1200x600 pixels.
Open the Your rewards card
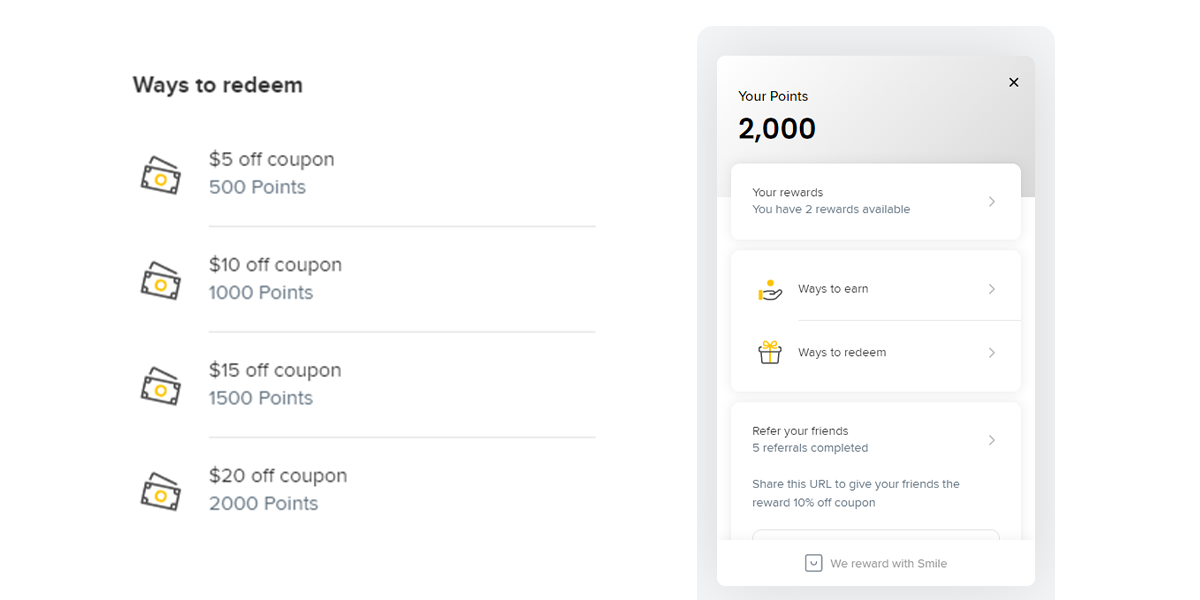tap(876, 201)
